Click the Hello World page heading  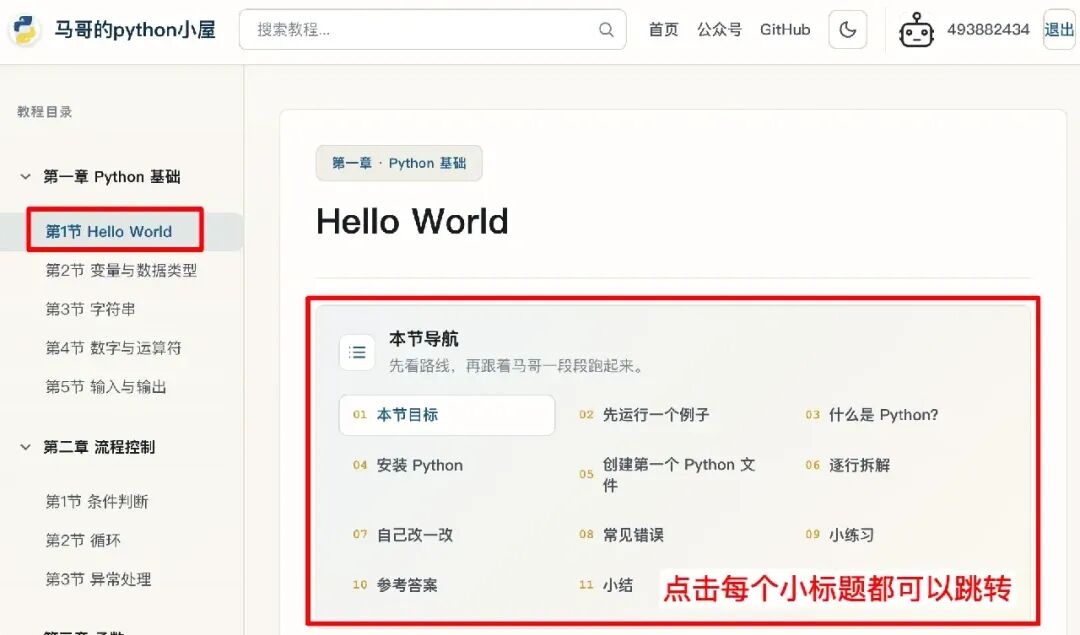point(412,222)
